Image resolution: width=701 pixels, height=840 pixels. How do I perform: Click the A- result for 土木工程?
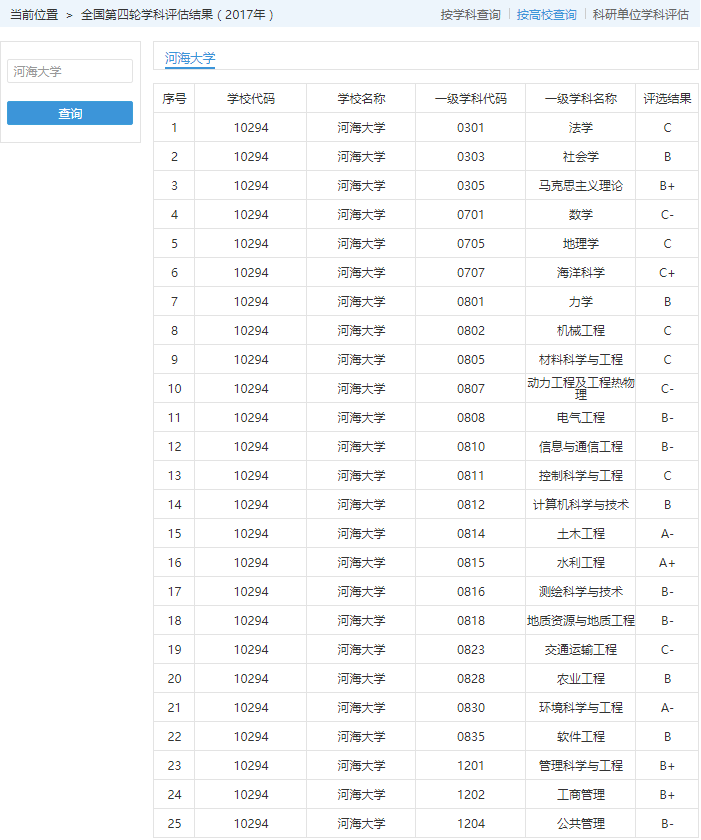pyautogui.click(x=667, y=534)
